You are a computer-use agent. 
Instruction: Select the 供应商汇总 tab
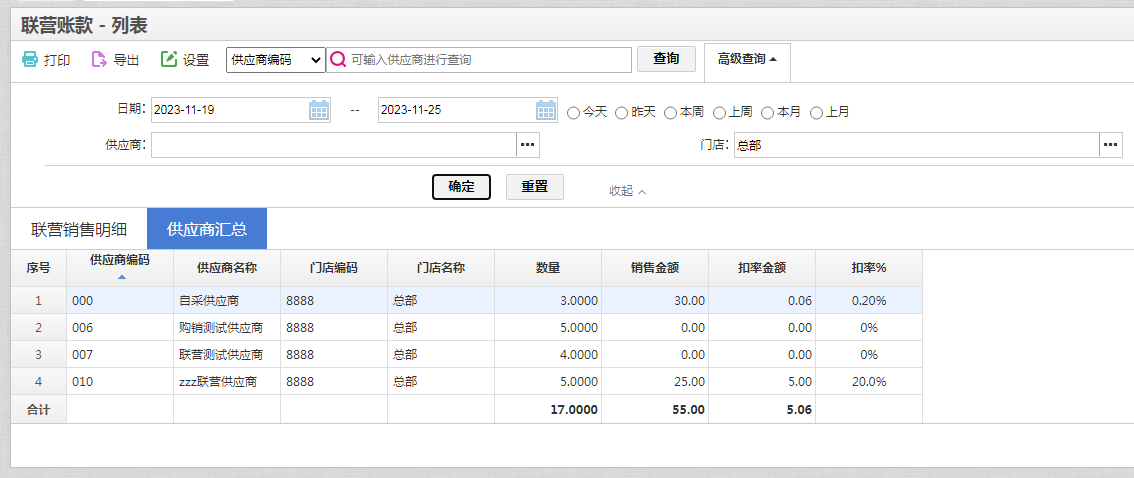click(x=207, y=229)
